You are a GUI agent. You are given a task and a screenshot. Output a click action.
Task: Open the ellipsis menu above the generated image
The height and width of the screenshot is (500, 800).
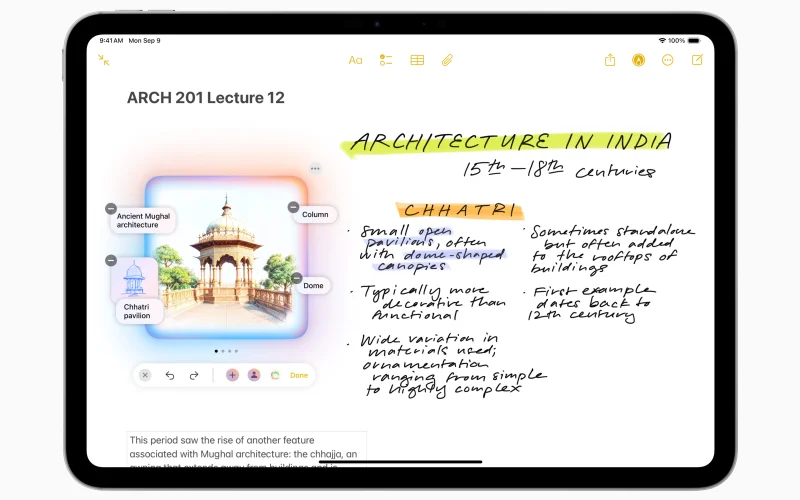pos(315,168)
